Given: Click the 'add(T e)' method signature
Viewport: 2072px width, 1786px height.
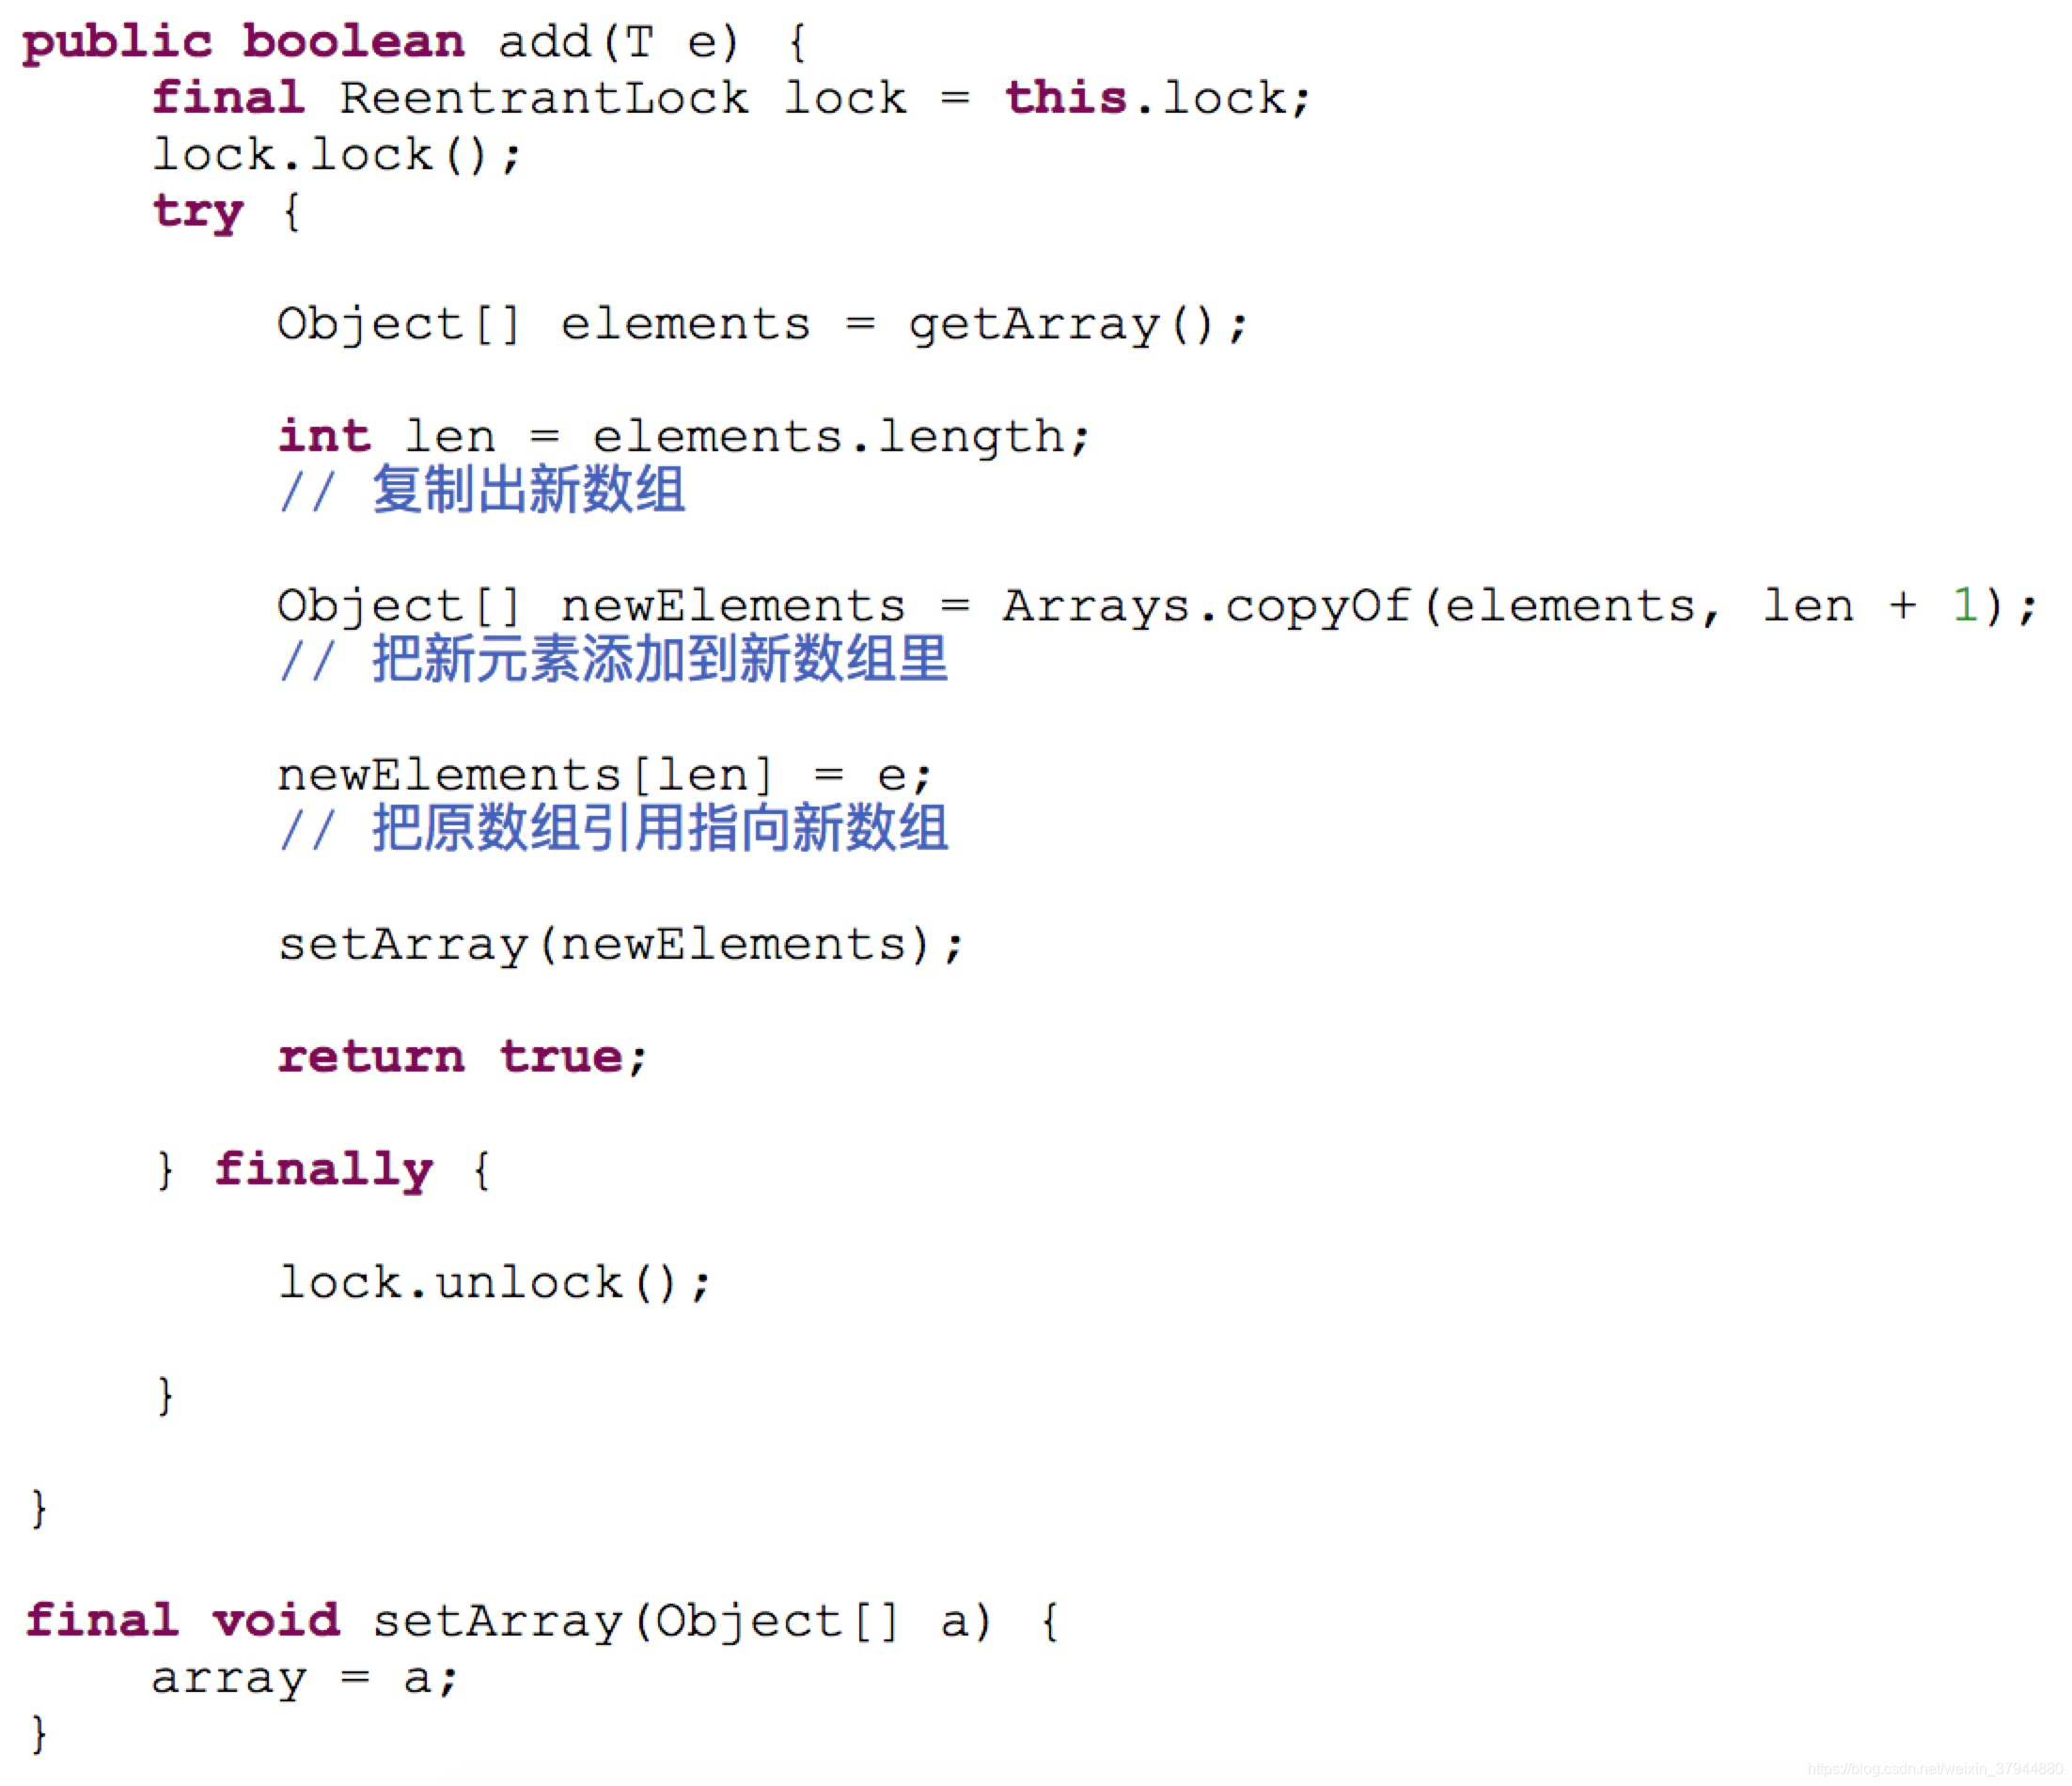Looking at the screenshot, I should click(x=618, y=42).
